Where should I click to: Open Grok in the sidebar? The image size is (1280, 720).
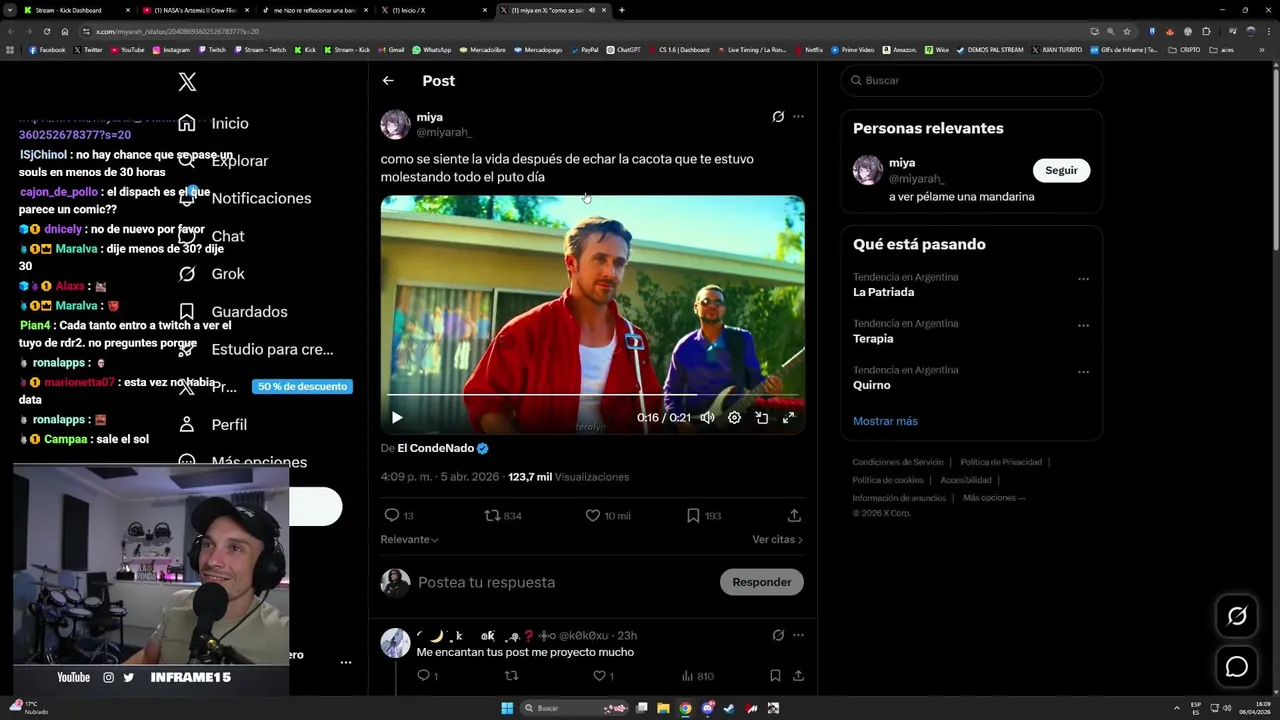pyautogui.click(x=212, y=274)
